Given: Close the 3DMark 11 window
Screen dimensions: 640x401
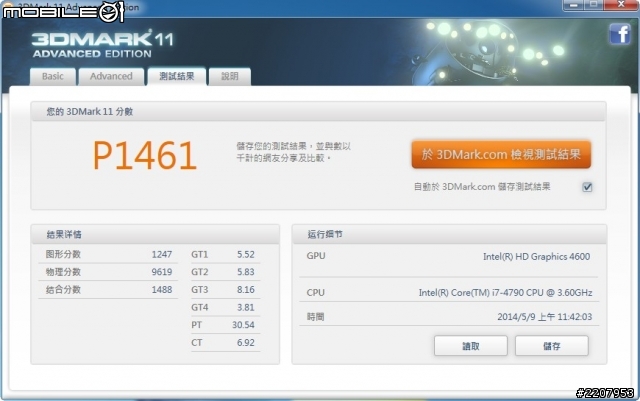Looking at the screenshot, I should 621,4.
